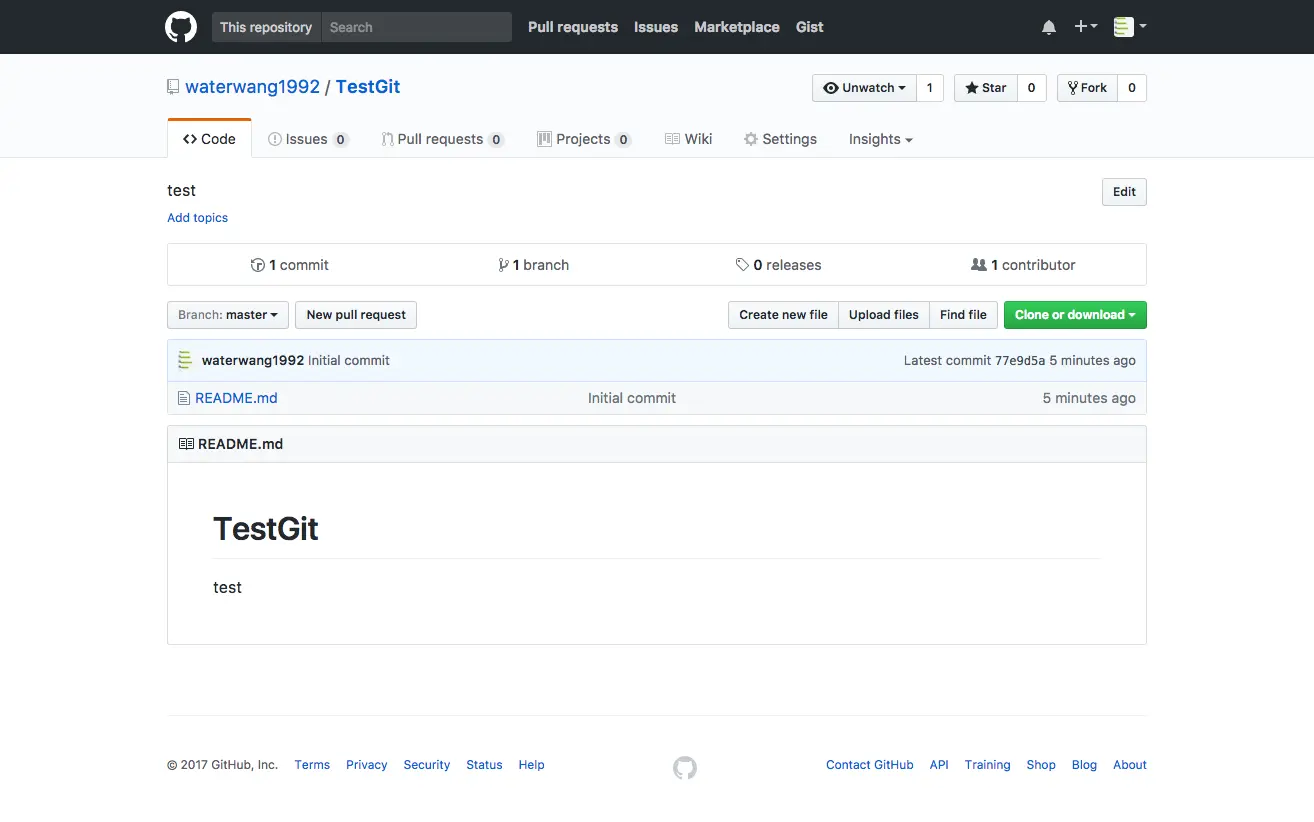Open the 1 commit link
The width and height of the screenshot is (1314, 822).
point(290,265)
